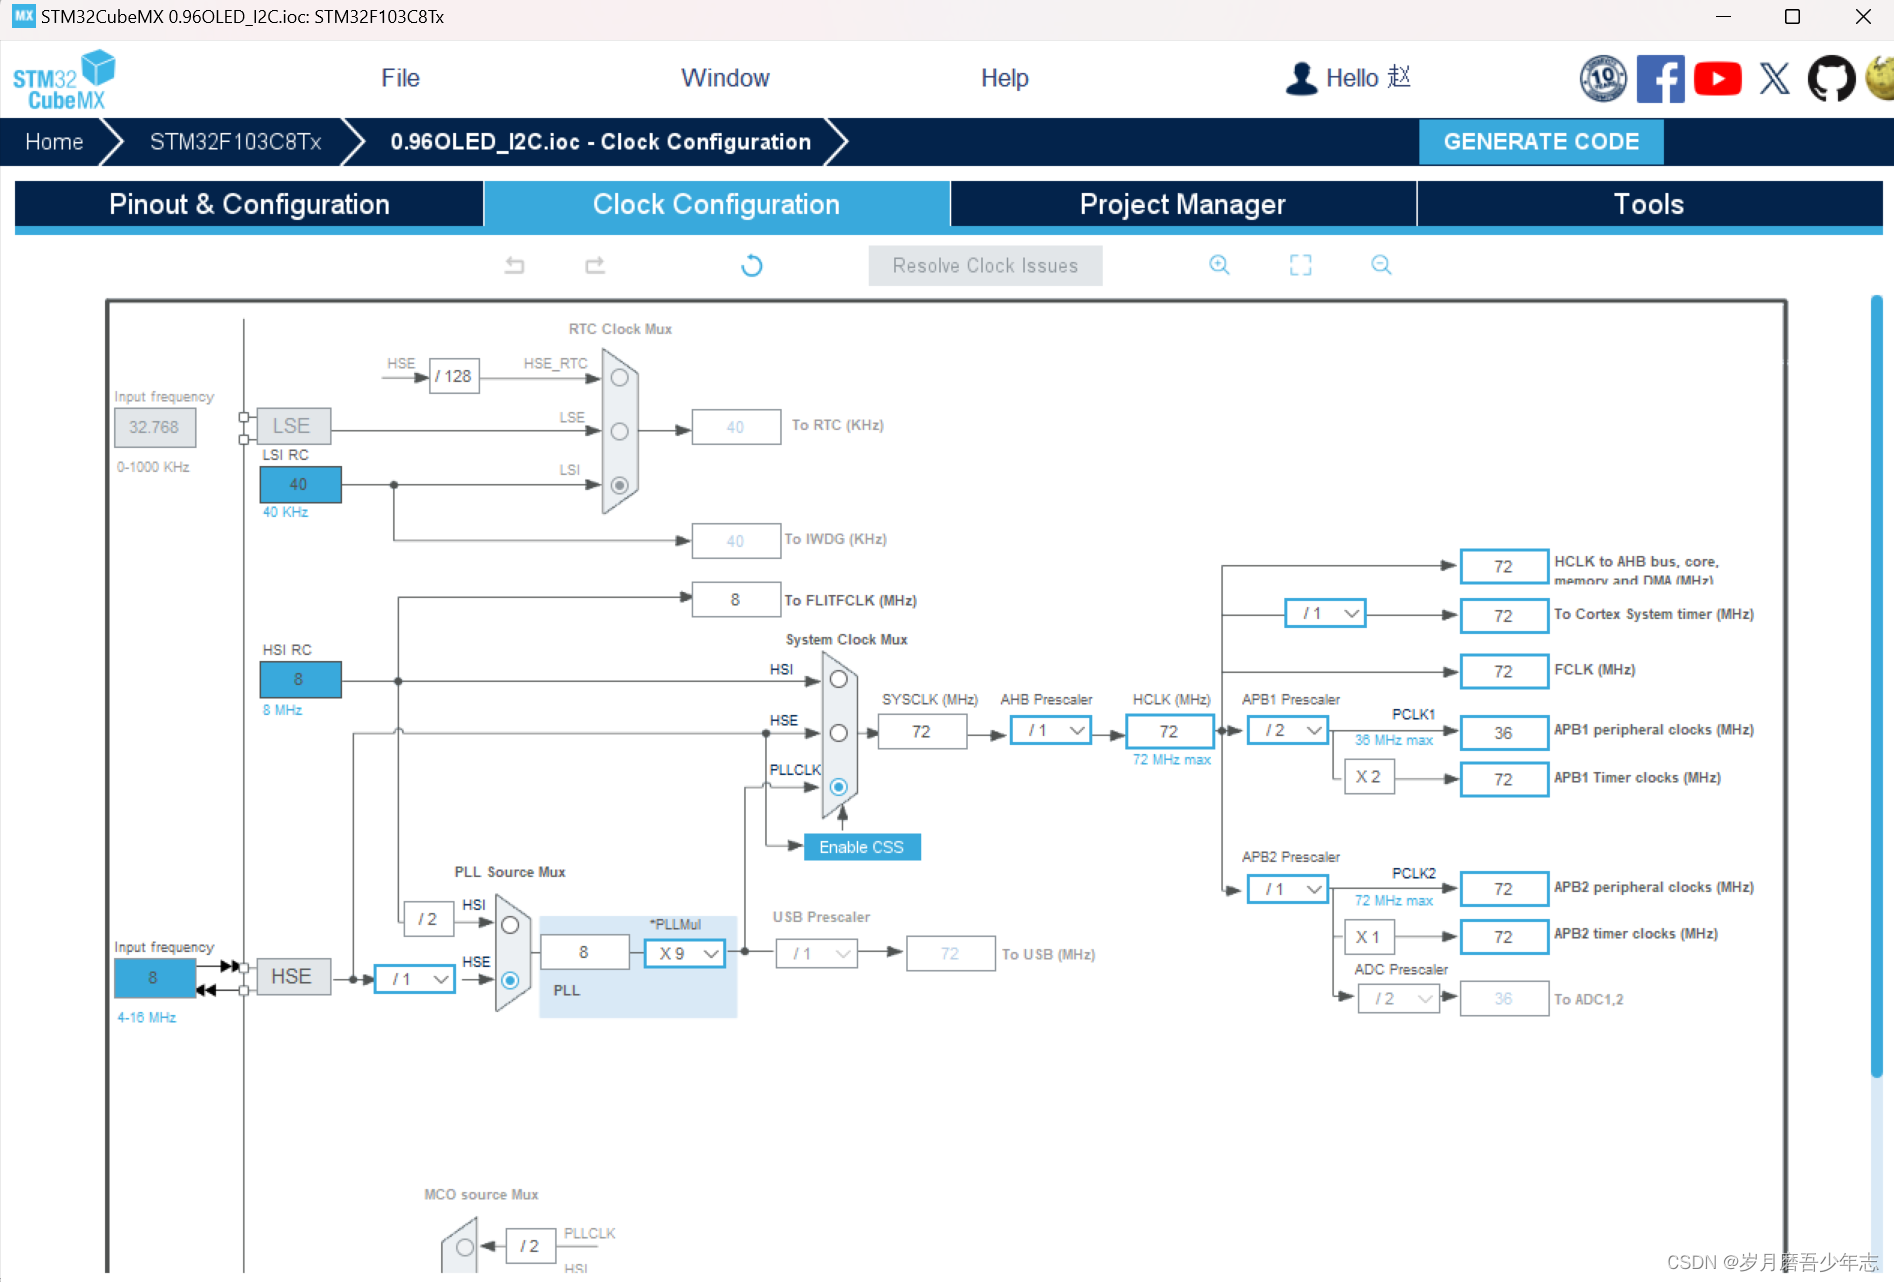
Task: Click the APB2 timer clocks value field
Action: (1503, 937)
